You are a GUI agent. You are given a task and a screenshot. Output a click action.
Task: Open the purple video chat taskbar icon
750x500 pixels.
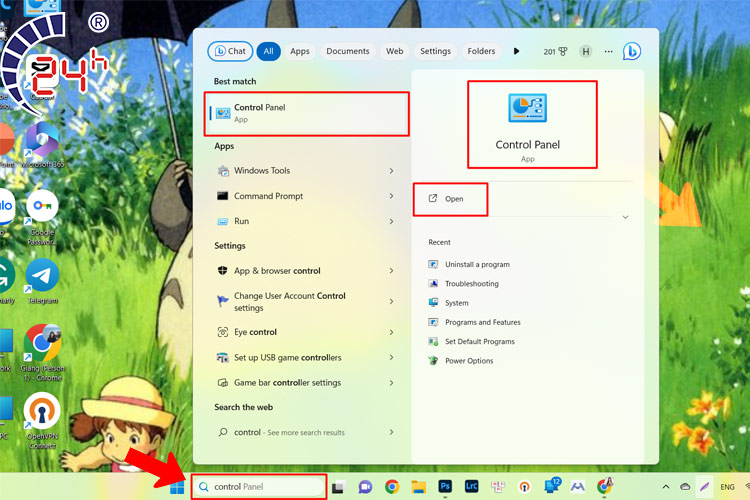tap(365, 487)
